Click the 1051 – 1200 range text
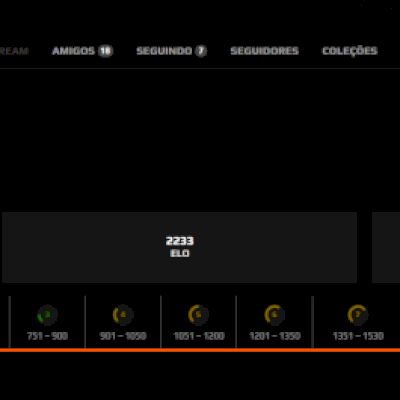400x400 pixels. (199, 336)
